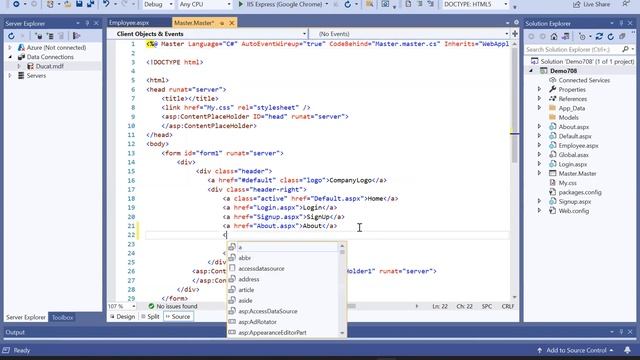Click the 'No issues found' status indicator

click(x=173, y=306)
